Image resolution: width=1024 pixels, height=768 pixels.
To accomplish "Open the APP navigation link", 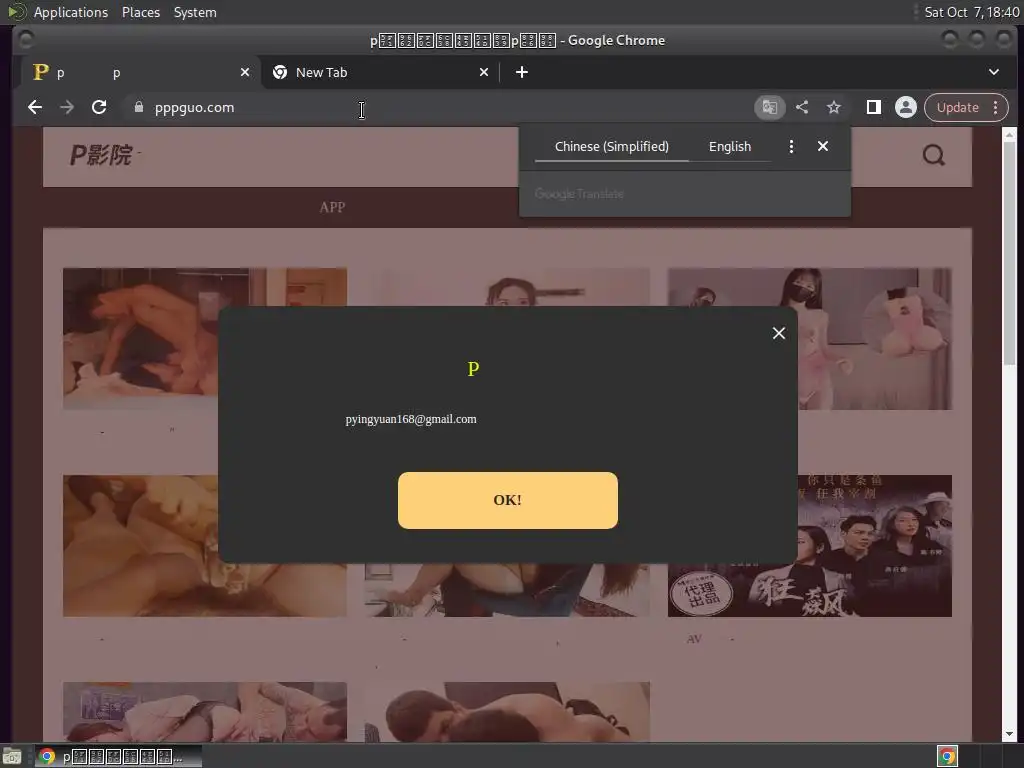I will click(x=332, y=208).
